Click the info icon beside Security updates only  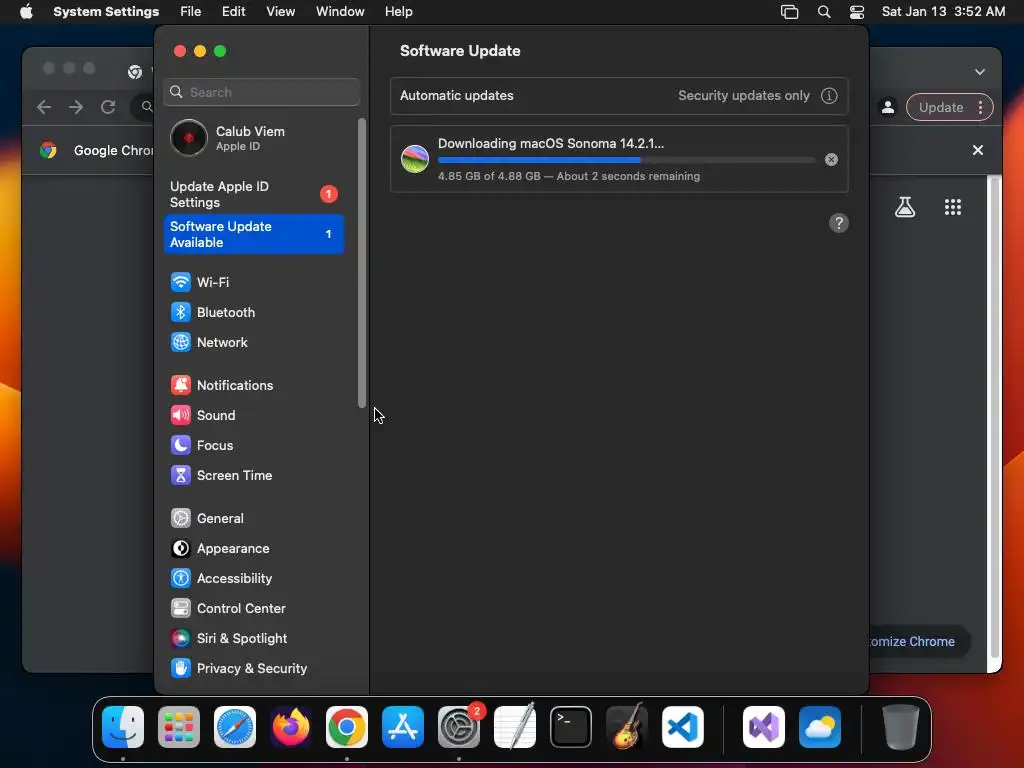pyautogui.click(x=829, y=95)
